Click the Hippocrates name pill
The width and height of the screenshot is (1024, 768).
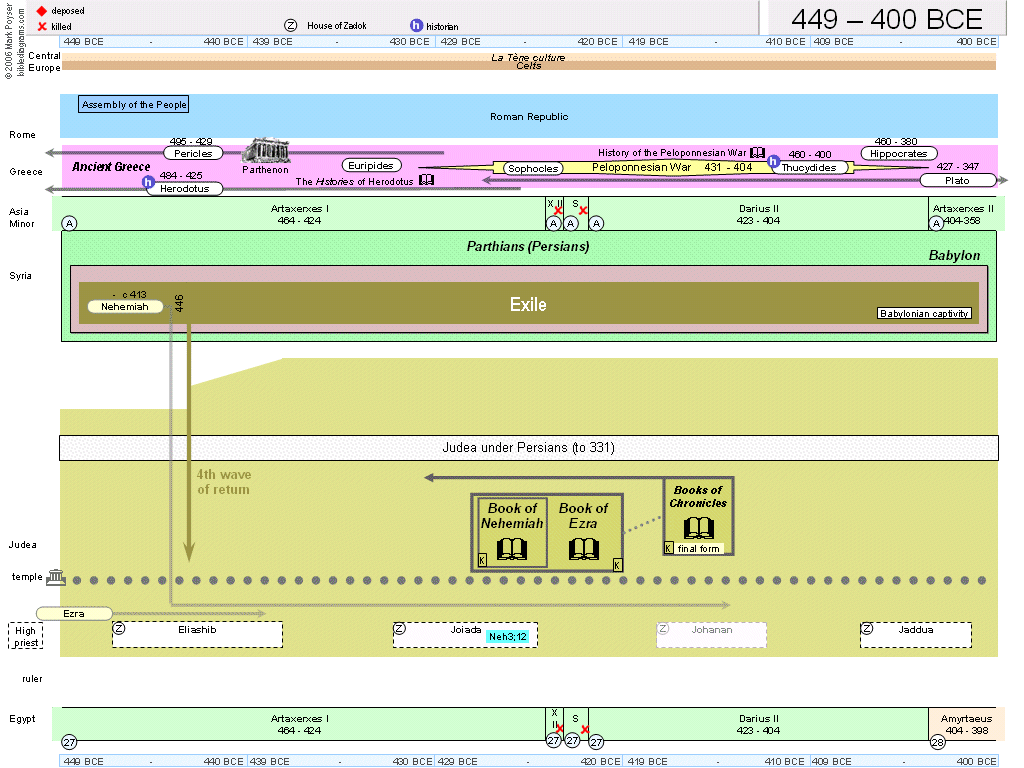(x=898, y=154)
